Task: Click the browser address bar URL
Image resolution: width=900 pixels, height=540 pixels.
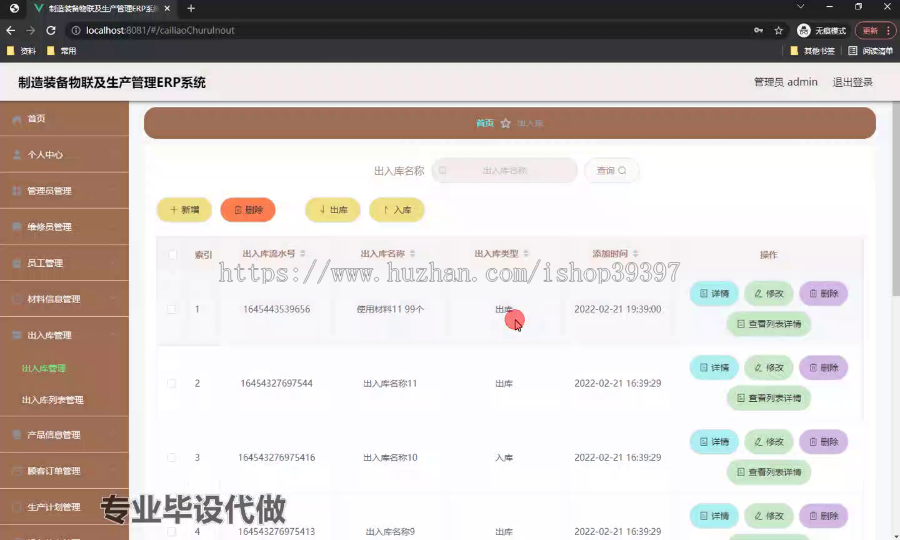Action: (160, 30)
